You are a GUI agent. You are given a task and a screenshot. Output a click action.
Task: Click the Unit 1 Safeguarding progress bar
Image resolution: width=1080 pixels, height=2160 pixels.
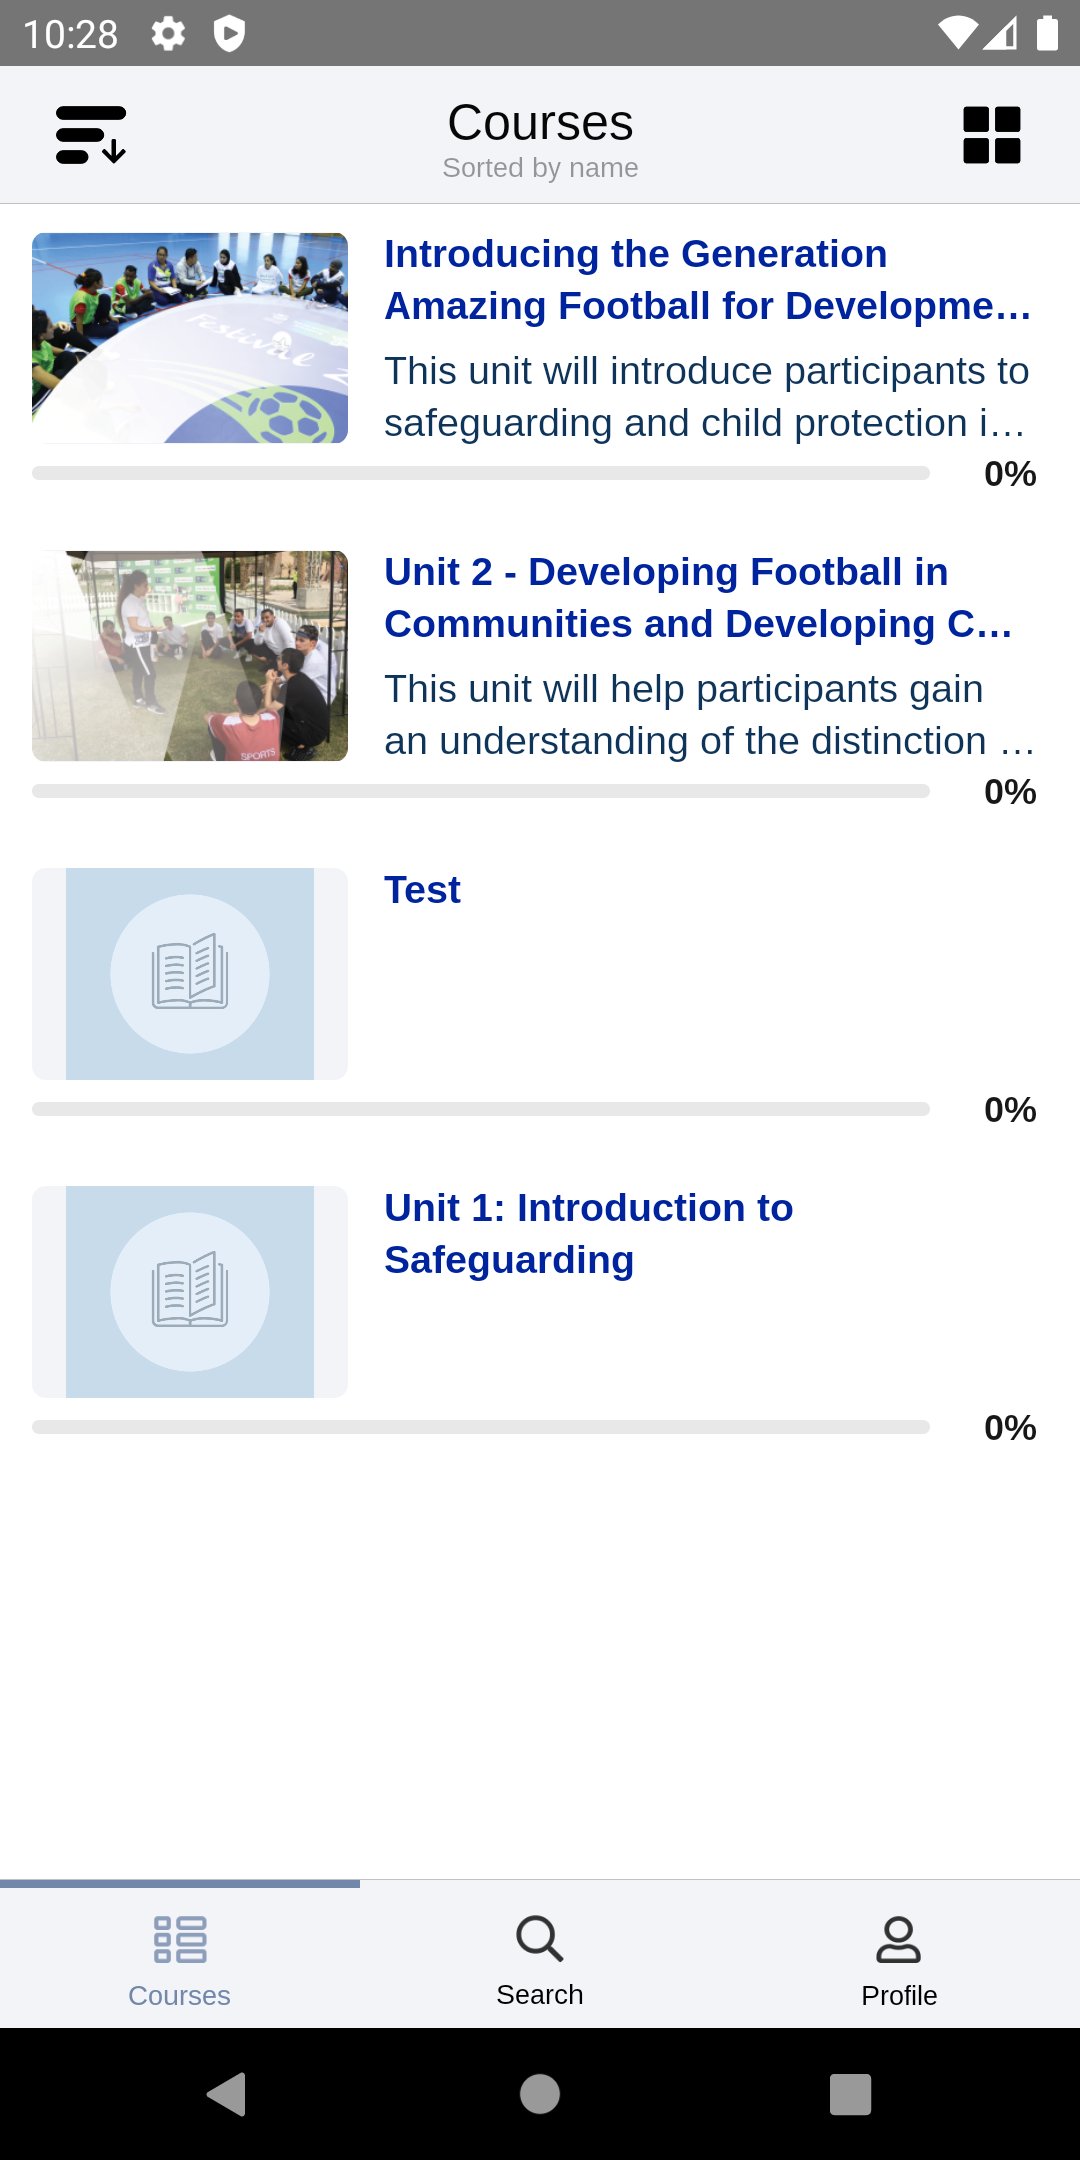coord(480,1427)
